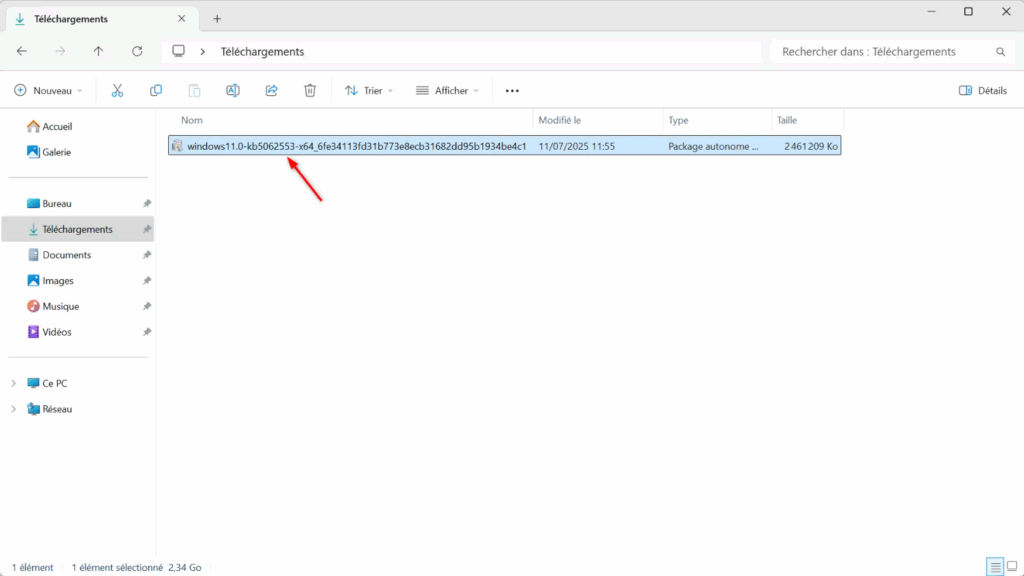Screen dimensions: 1024x576
Task: Select Ce PC in the sidebar
Action: 46,383
